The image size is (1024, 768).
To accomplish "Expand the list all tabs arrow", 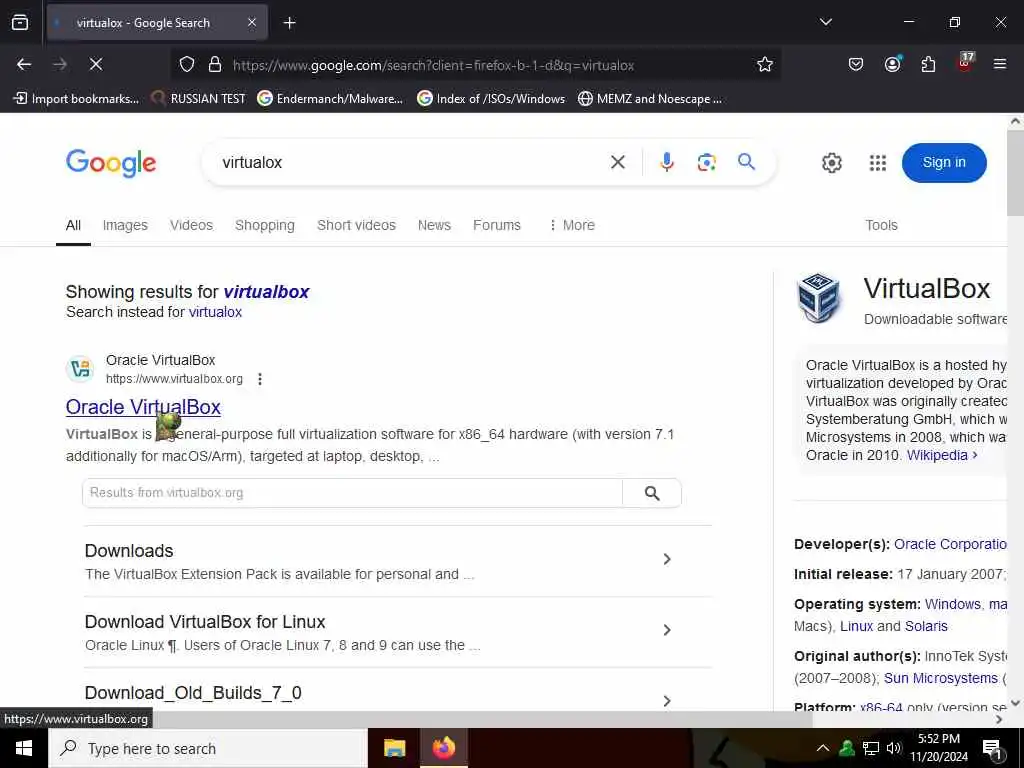I will 825,22.
